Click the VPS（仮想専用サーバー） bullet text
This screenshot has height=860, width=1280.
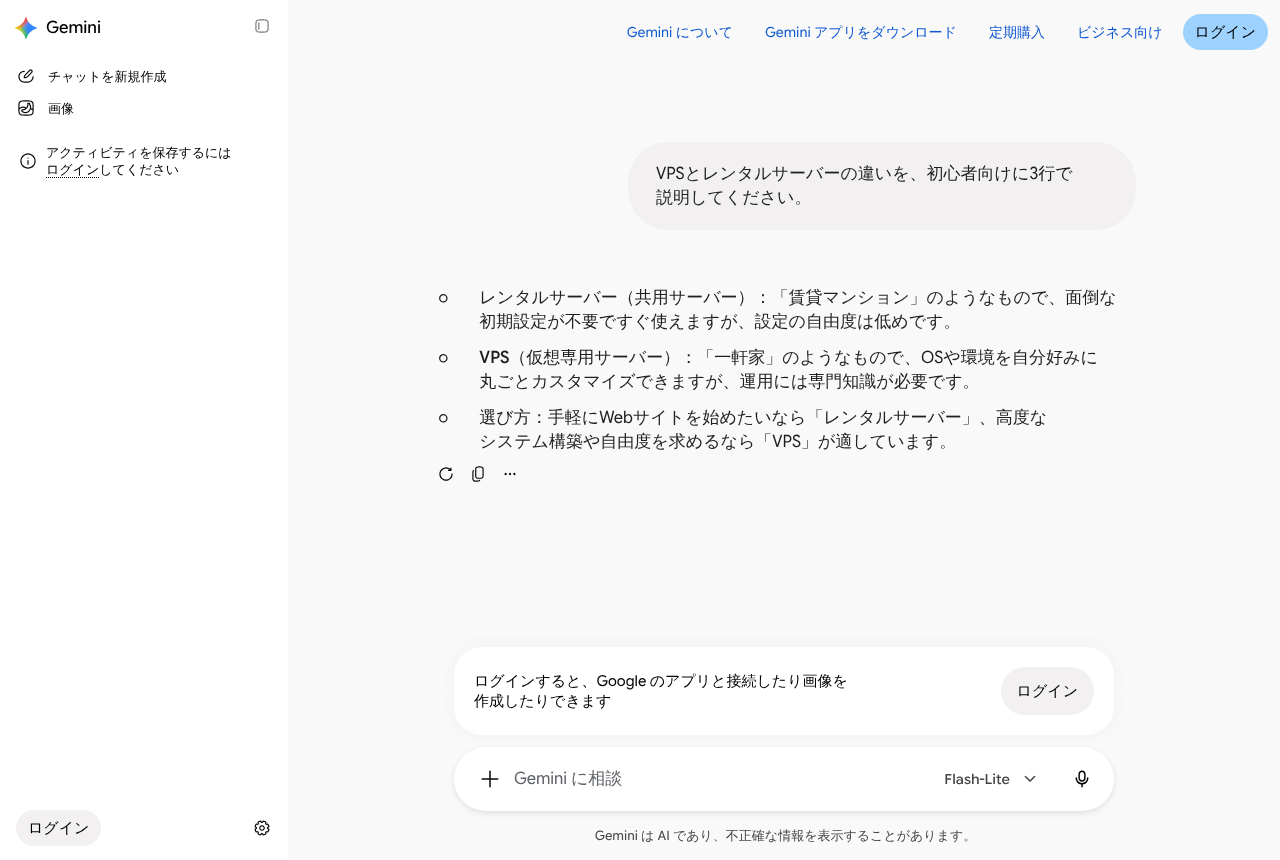788,369
